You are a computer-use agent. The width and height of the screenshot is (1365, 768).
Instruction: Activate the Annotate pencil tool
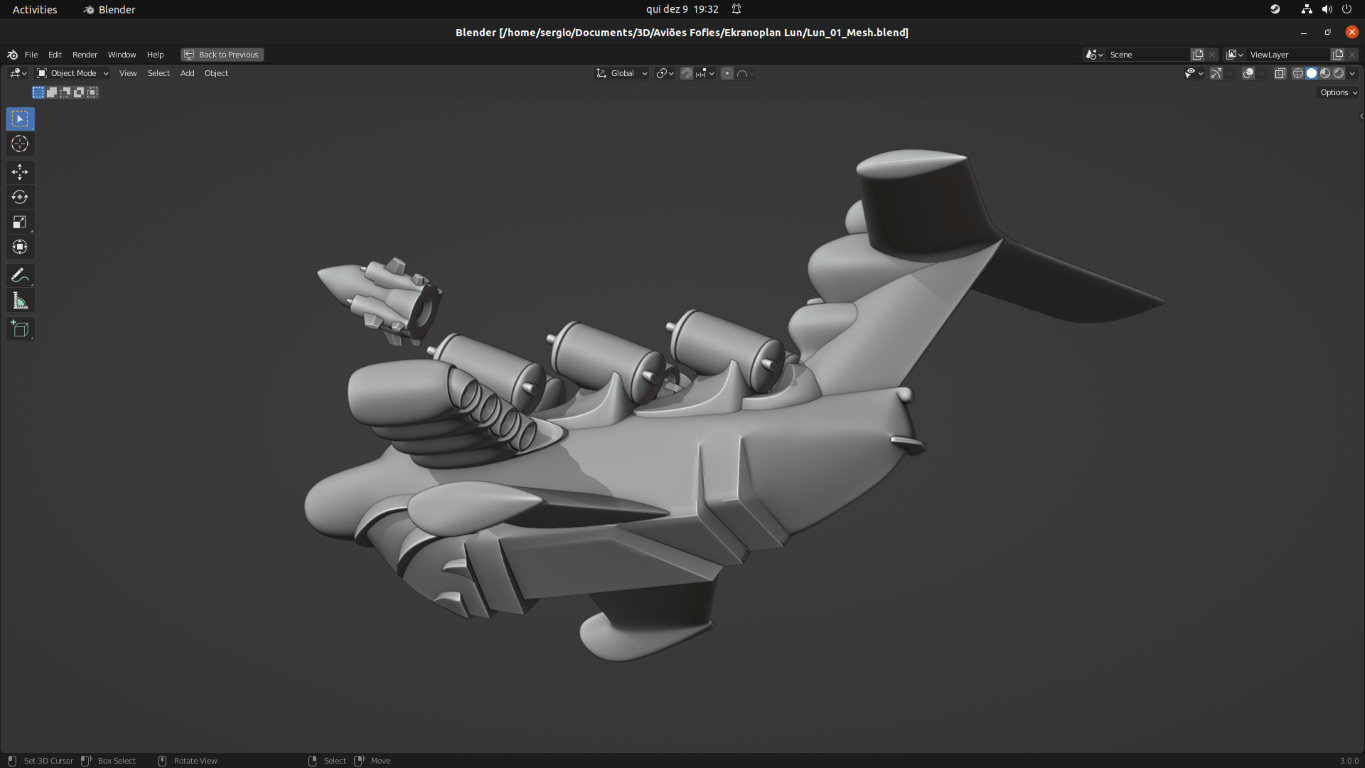(x=20, y=275)
